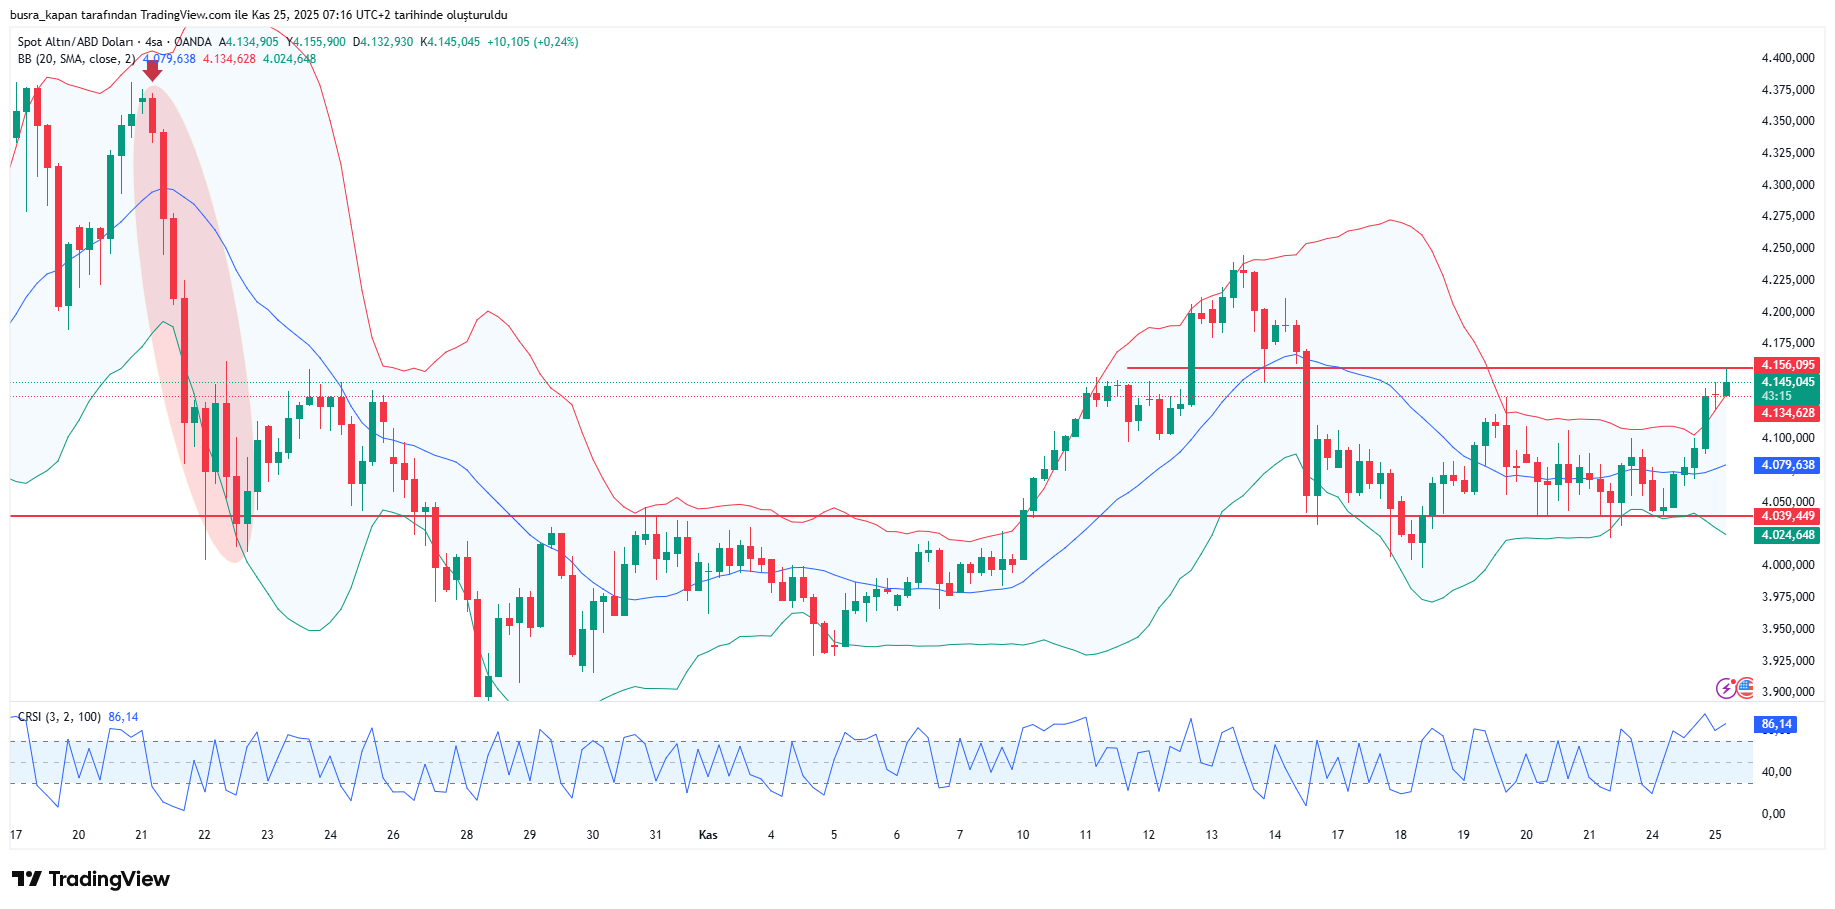The height and width of the screenshot is (909, 1835).
Task: Click the 4.156,095 red resistance price label
Action: (x=1787, y=365)
